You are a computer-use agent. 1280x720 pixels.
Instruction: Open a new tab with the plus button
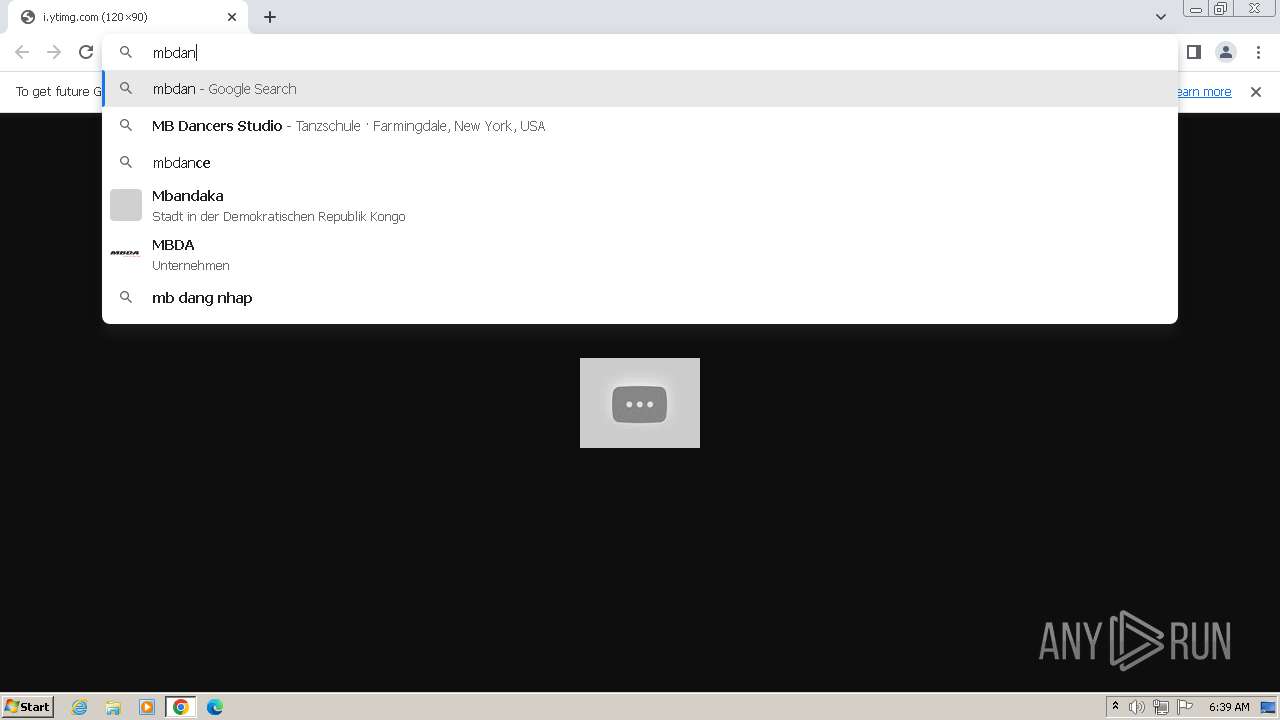pyautogui.click(x=270, y=17)
